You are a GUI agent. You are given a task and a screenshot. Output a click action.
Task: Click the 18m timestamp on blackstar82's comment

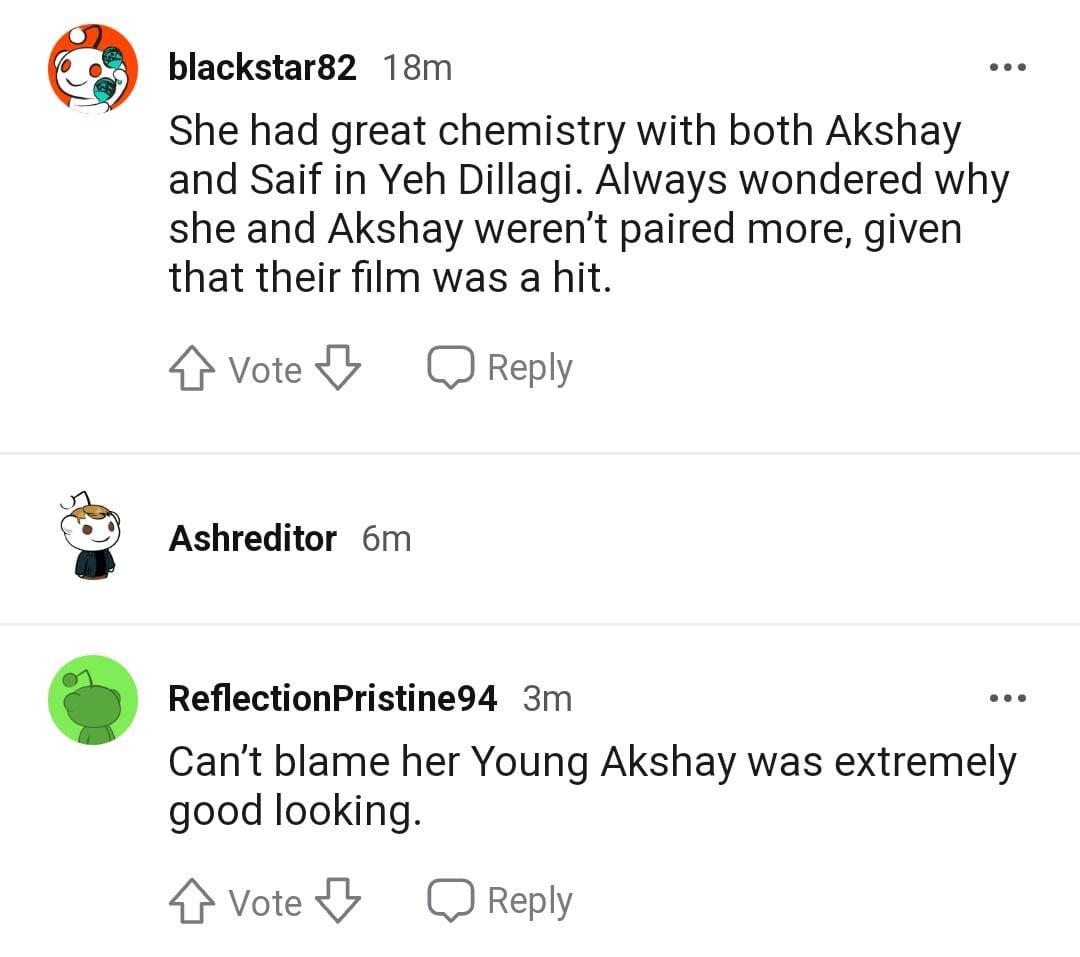point(418,68)
